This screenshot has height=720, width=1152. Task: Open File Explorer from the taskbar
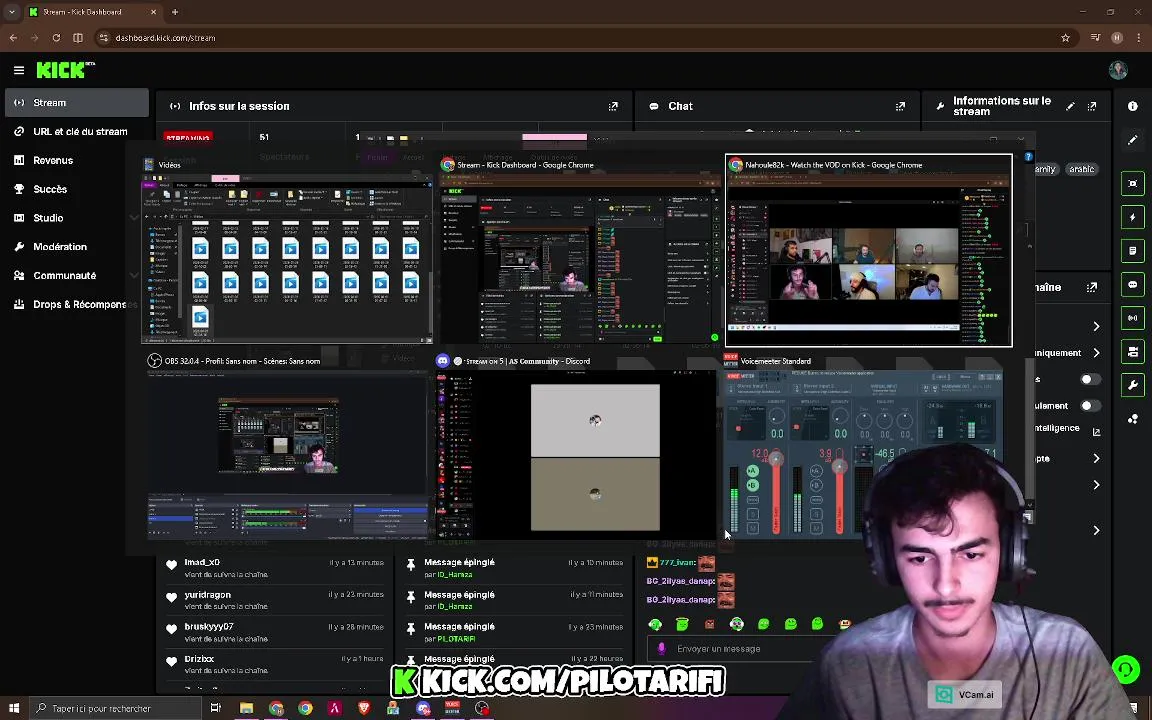pos(246,708)
